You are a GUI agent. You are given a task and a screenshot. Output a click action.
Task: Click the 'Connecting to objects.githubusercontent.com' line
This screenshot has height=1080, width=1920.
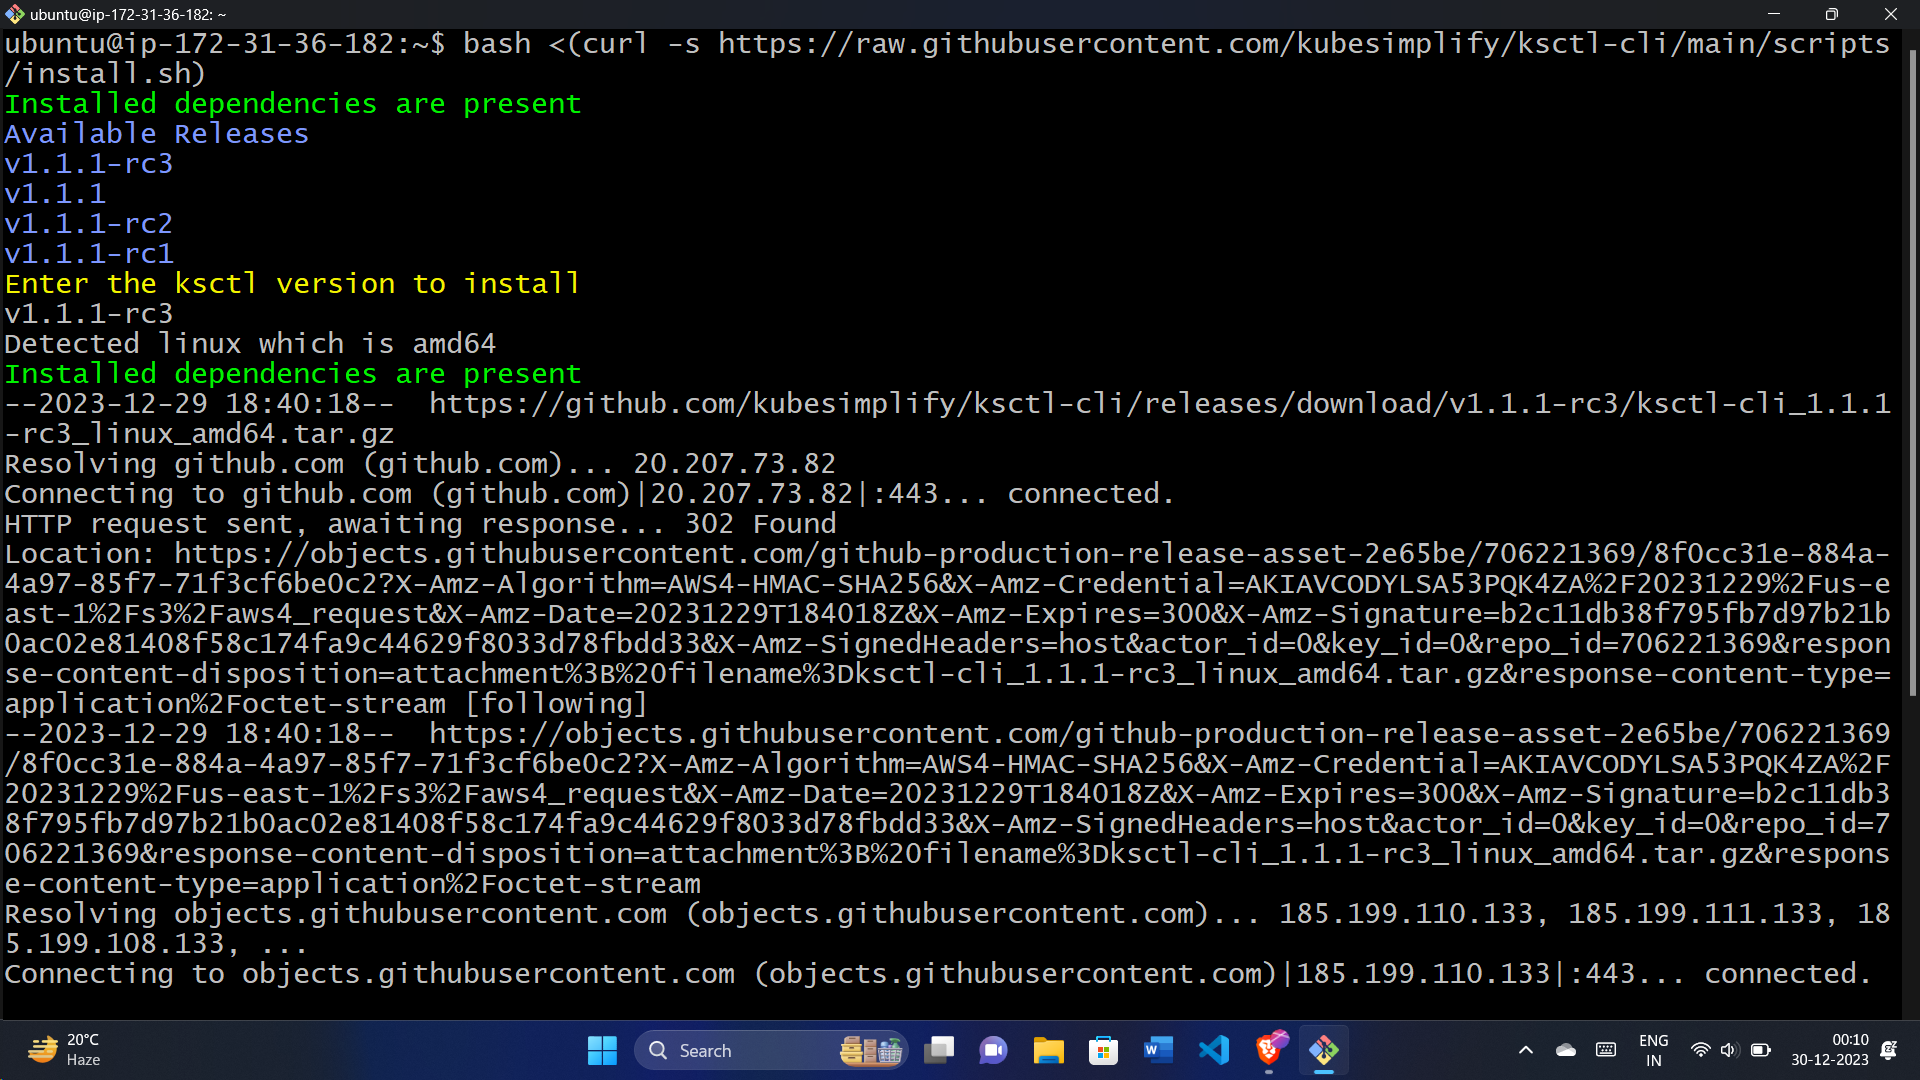[937, 974]
